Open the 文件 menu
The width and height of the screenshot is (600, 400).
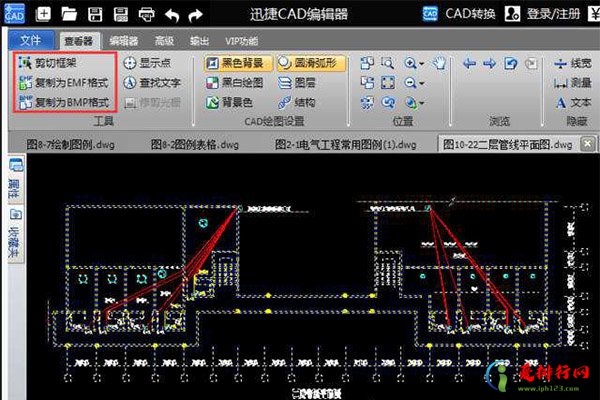pyautogui.click(x=31, y=40)
